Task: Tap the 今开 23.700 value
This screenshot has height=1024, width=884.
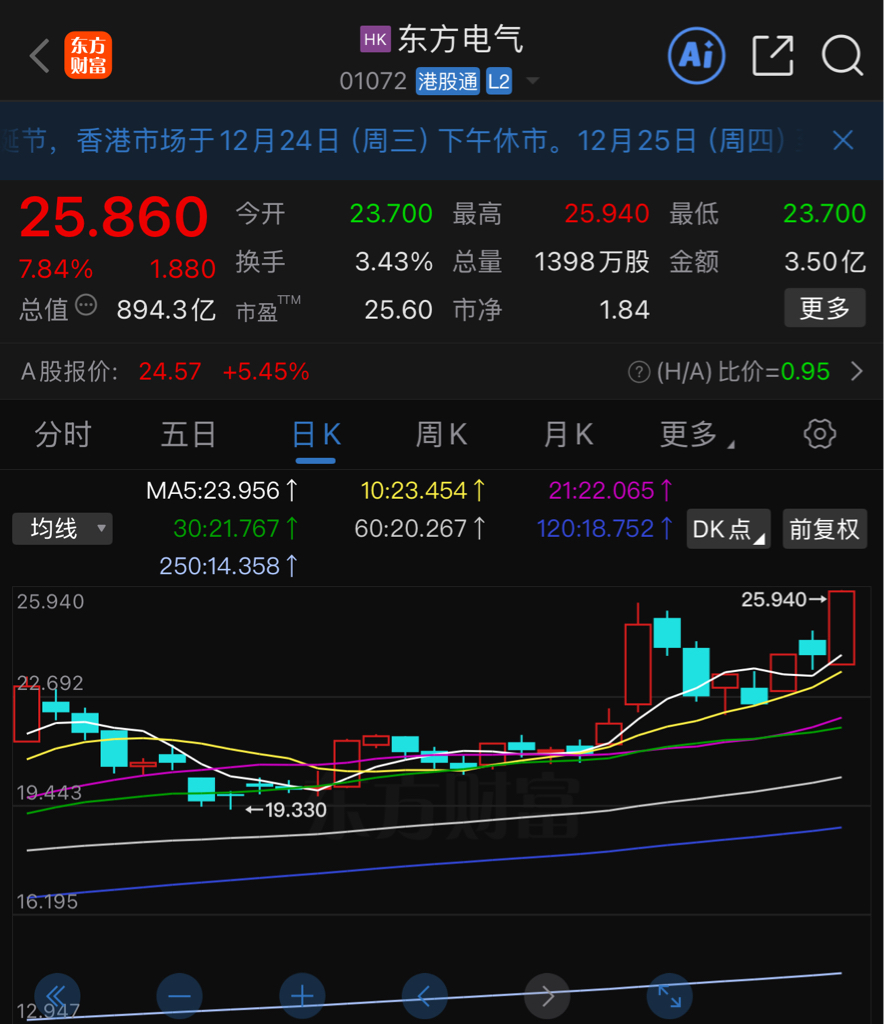Action: [x=391, y=214]
